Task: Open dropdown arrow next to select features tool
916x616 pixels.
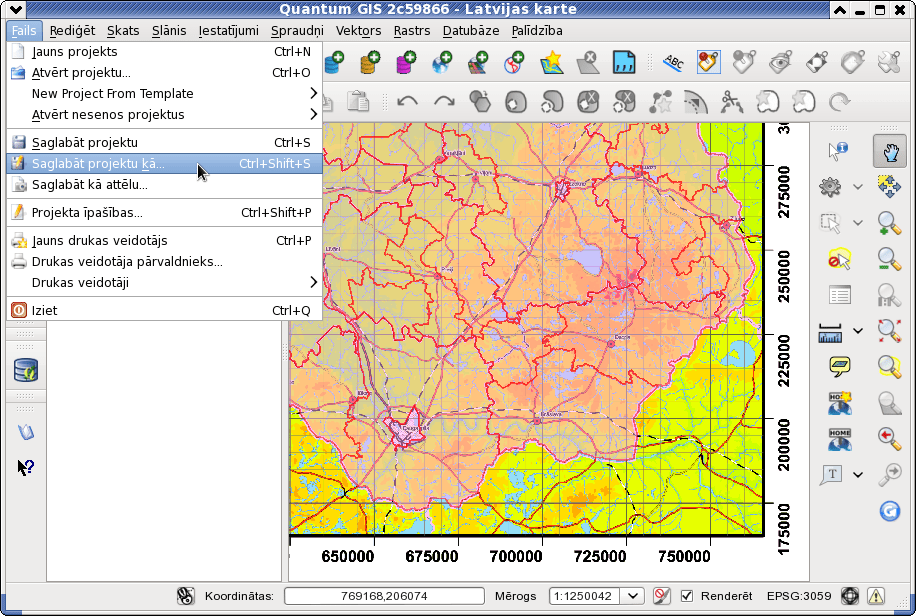Action: click(858, 223)
